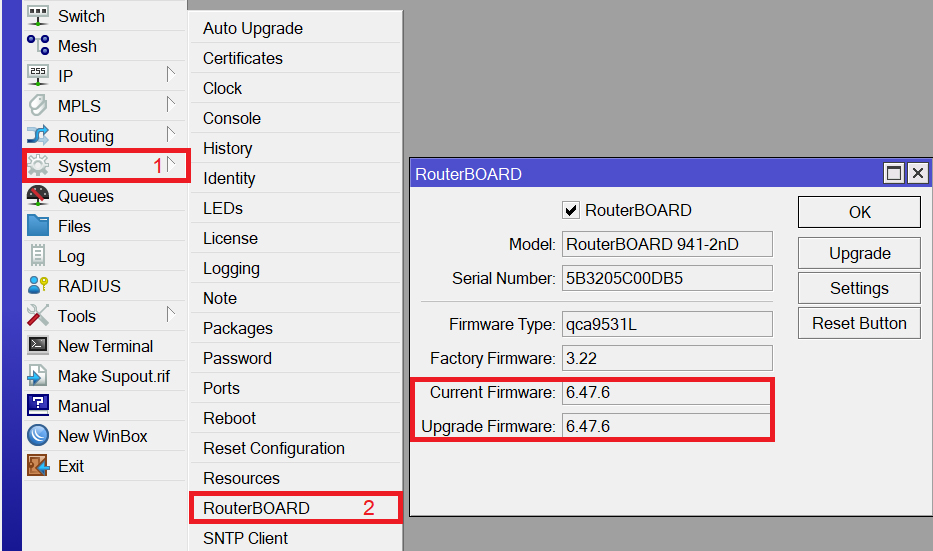
Task: Click the IP menu icon
Action: 38,76
